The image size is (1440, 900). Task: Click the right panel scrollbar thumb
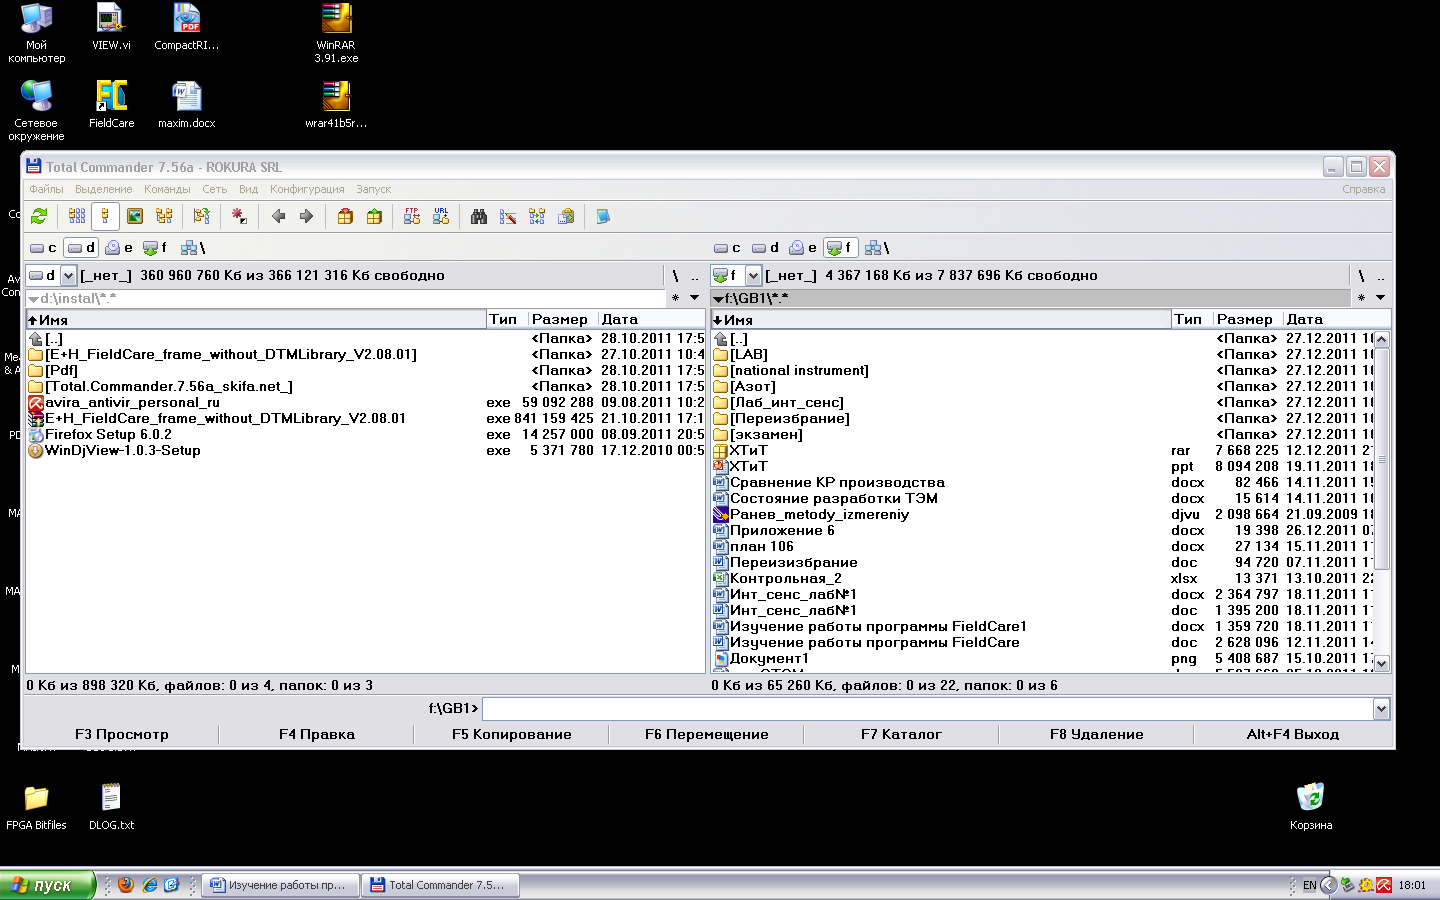pyautogui.click(x=1382, y=459)
